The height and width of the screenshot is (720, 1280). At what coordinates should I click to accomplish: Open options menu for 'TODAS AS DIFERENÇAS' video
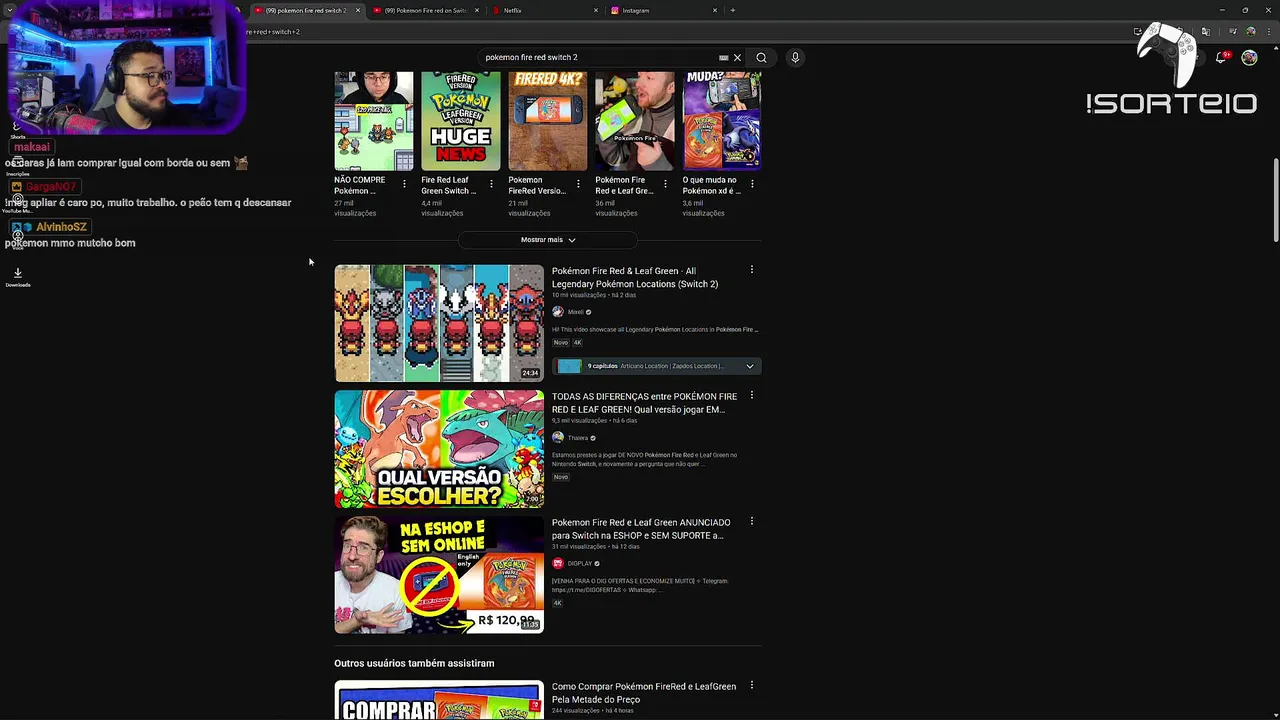tap(752, 395)
